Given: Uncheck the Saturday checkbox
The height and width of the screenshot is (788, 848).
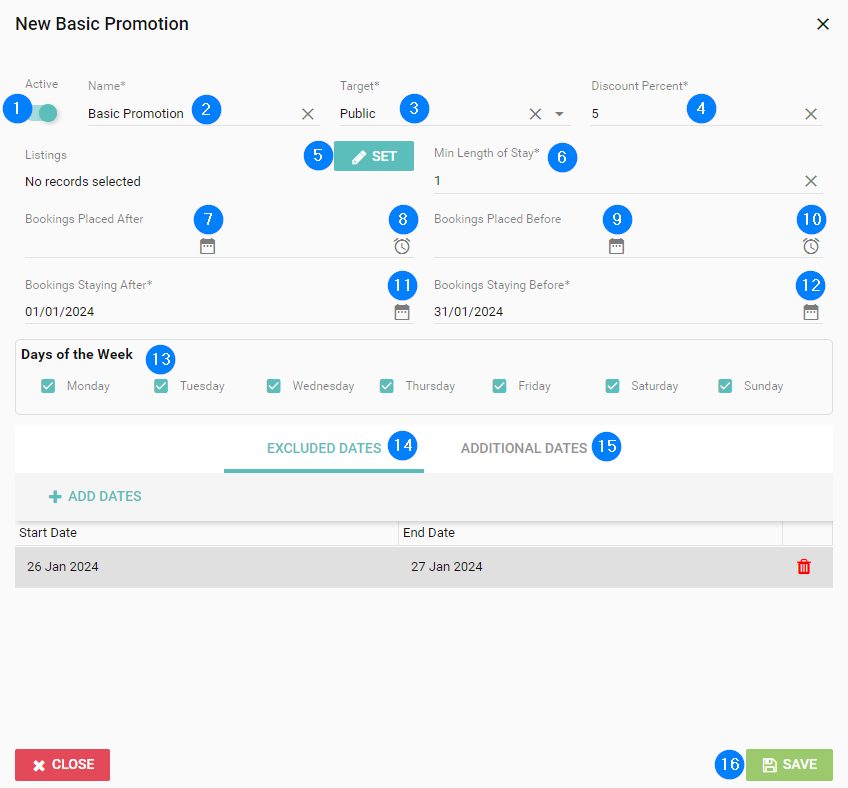Looking at the screenshot, I should [x=613, y=386].
